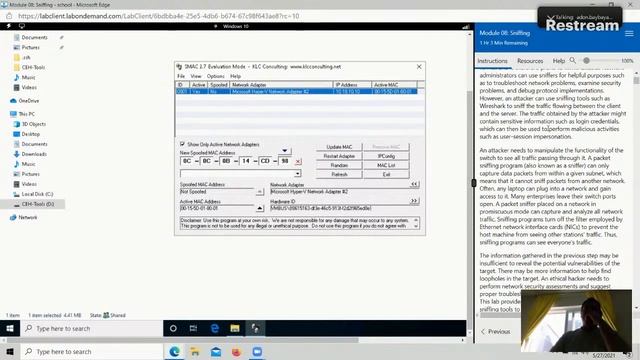Click the Active MAC column header
The width and height of the screenshot is (640, 360).
tap(394, 85)
